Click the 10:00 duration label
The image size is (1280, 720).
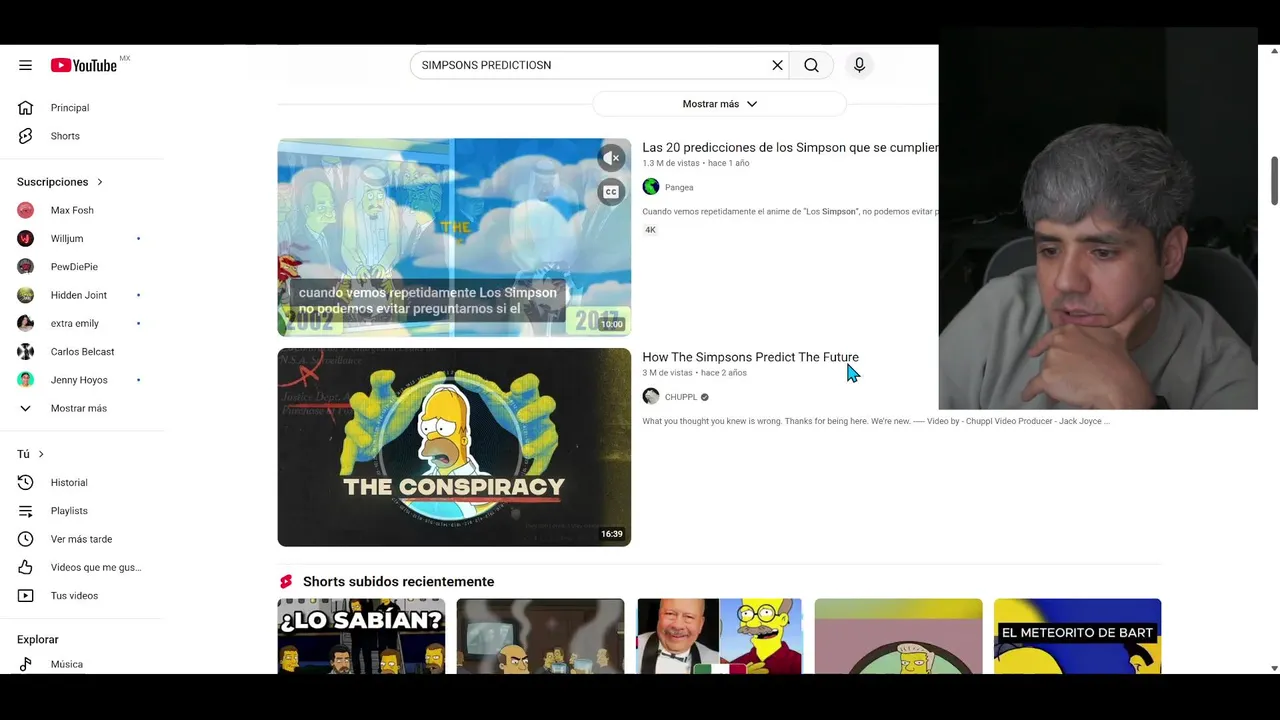612,324
